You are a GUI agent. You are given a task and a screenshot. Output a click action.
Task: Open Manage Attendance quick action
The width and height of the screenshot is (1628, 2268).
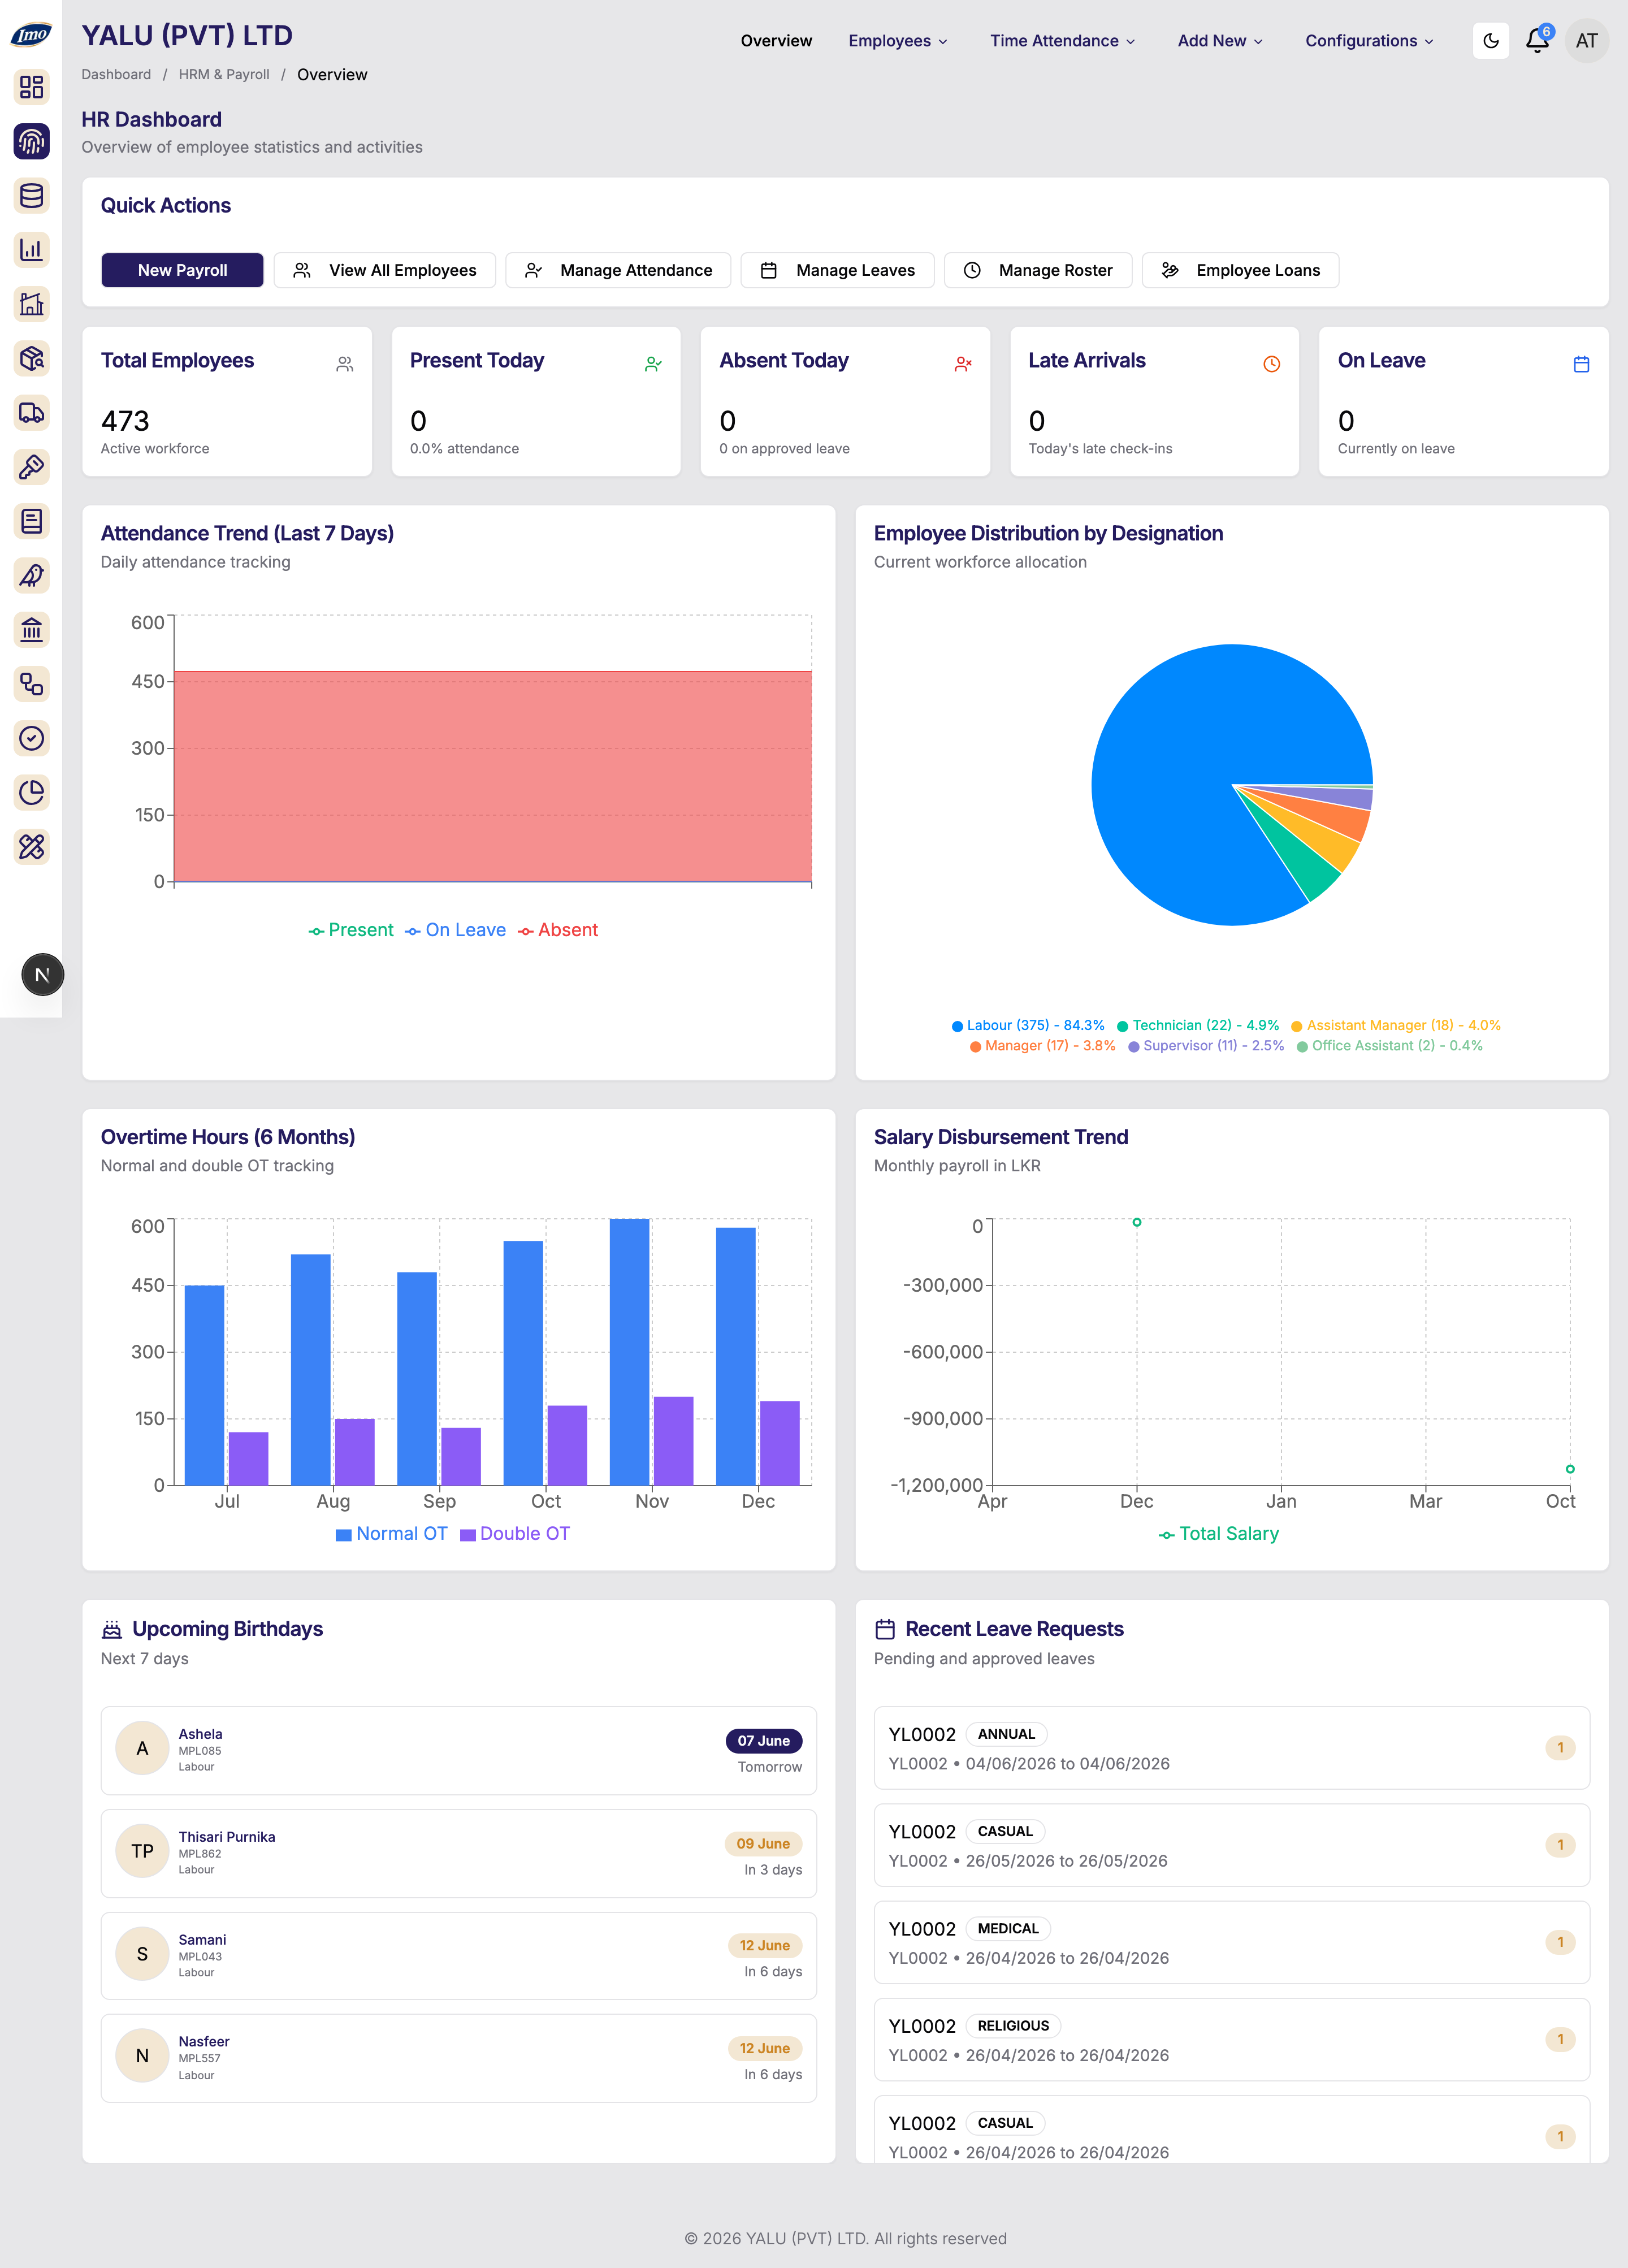click(x=618, y=270)
